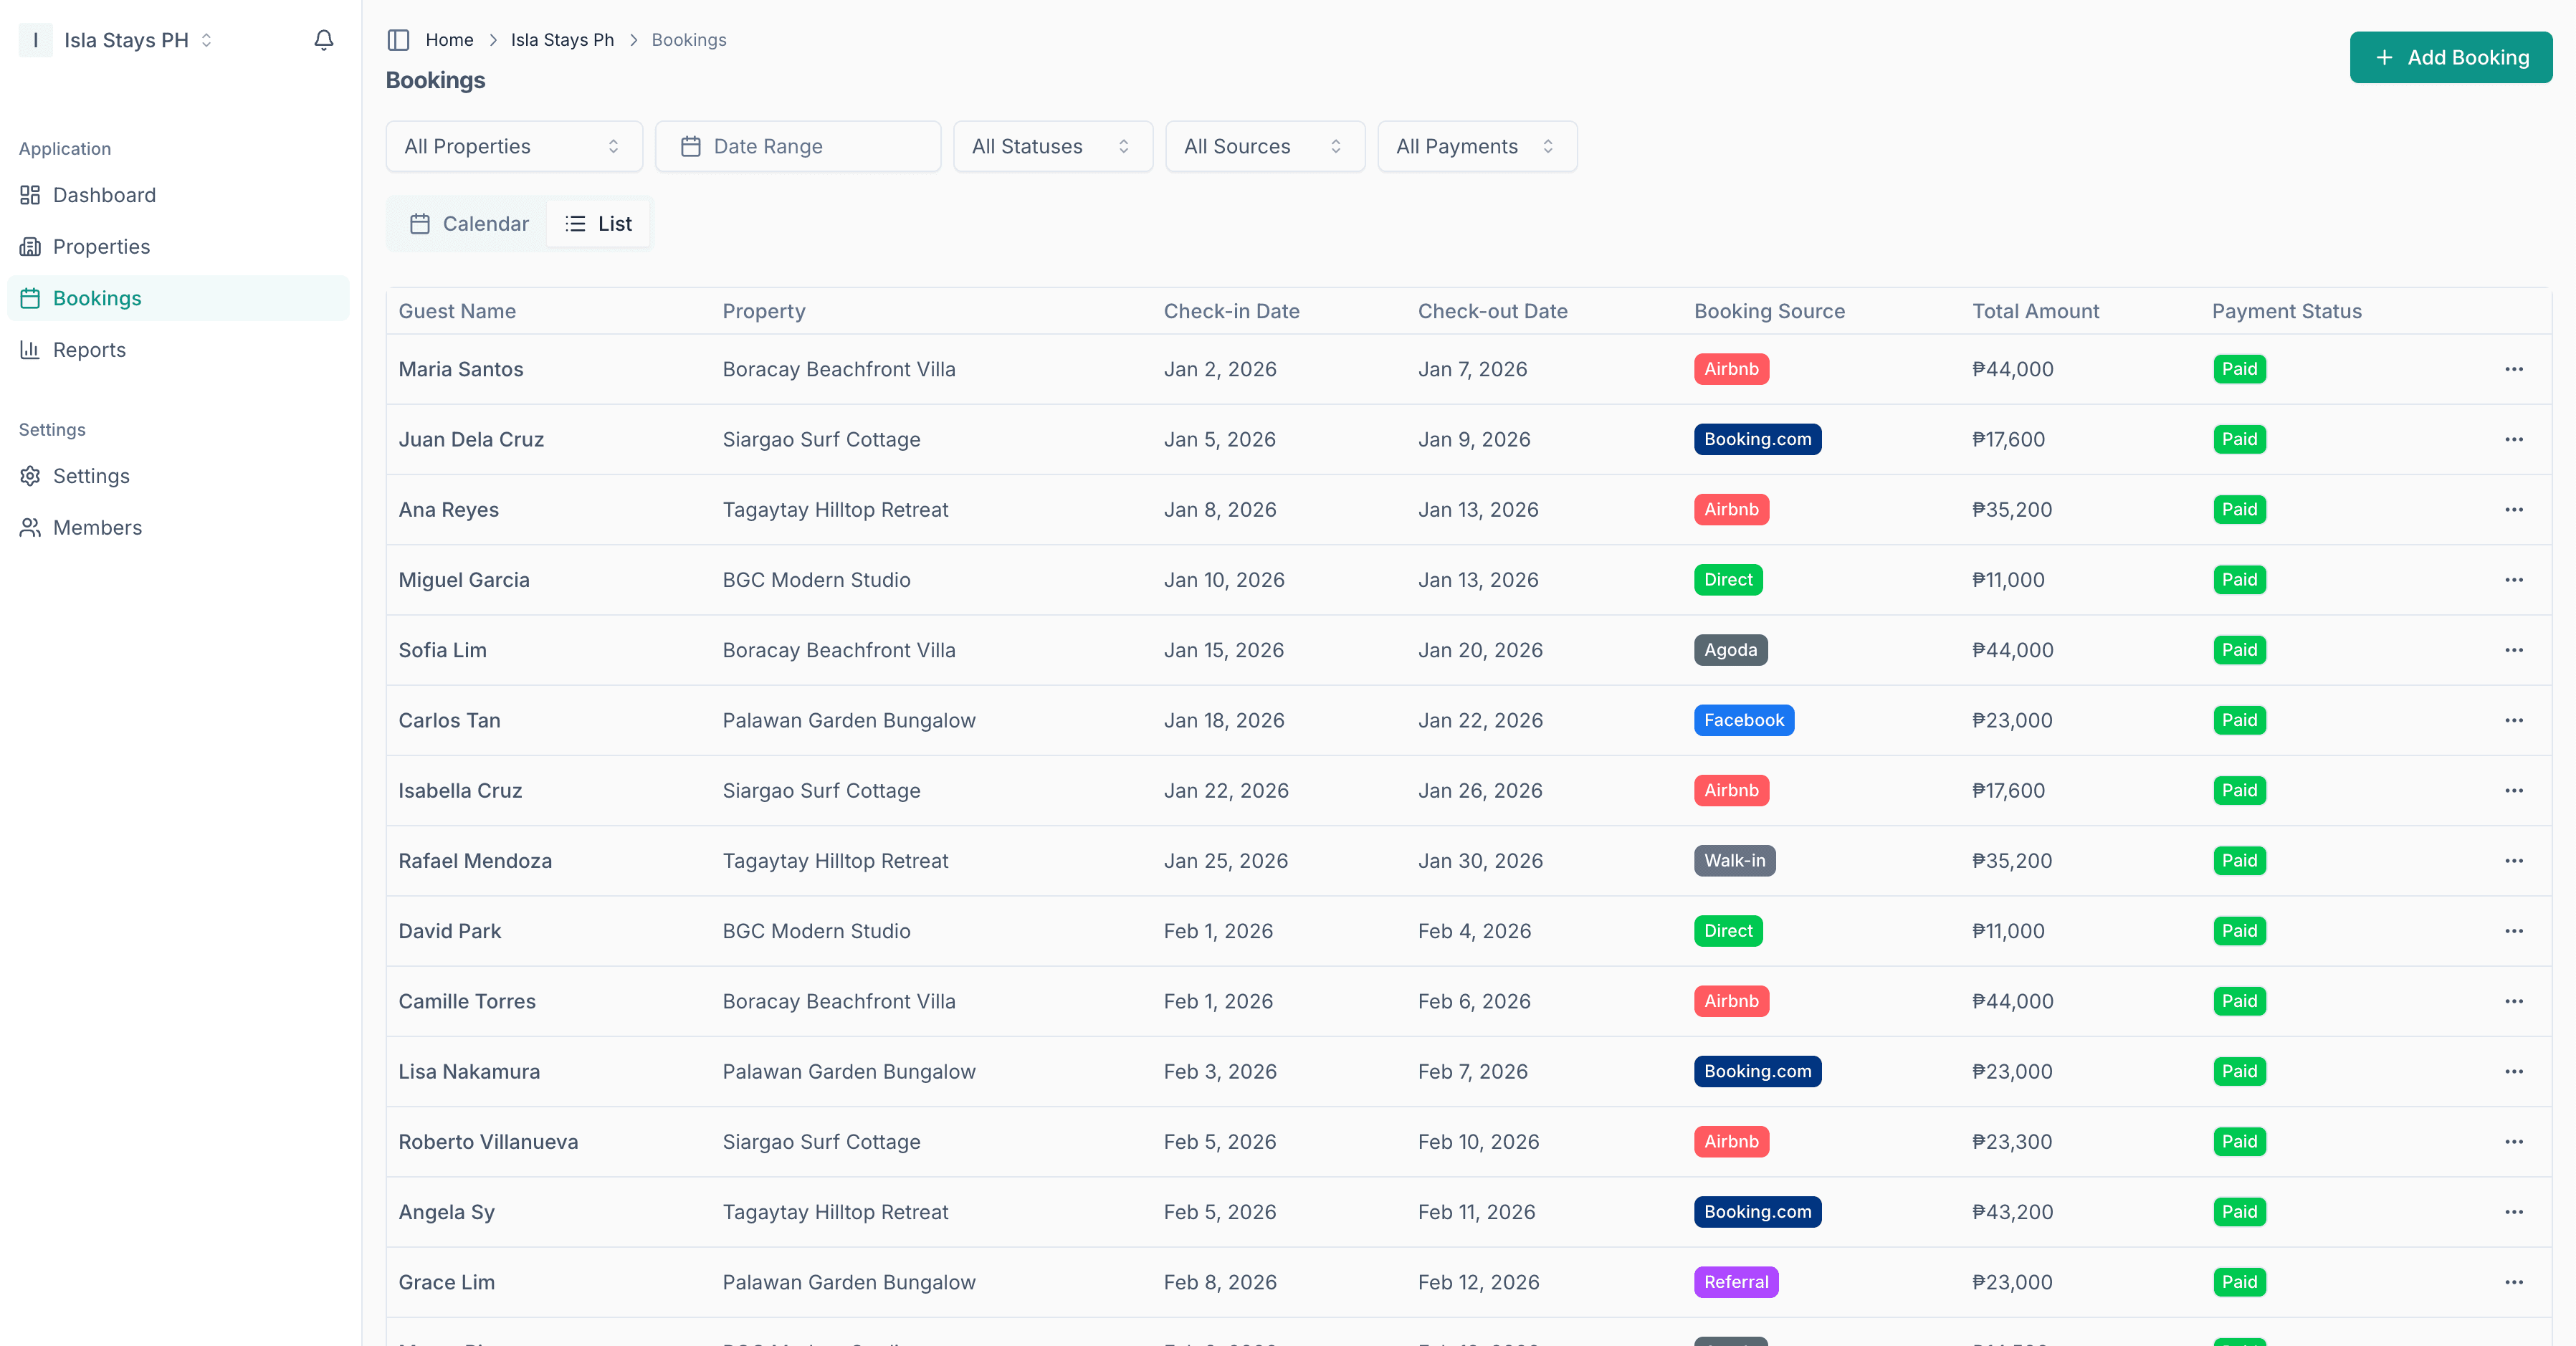Open the actions ellipsis for Maria Santos
Image resolution: width=2576 pixels, height=1346 pixels.
pos(2514,369)
